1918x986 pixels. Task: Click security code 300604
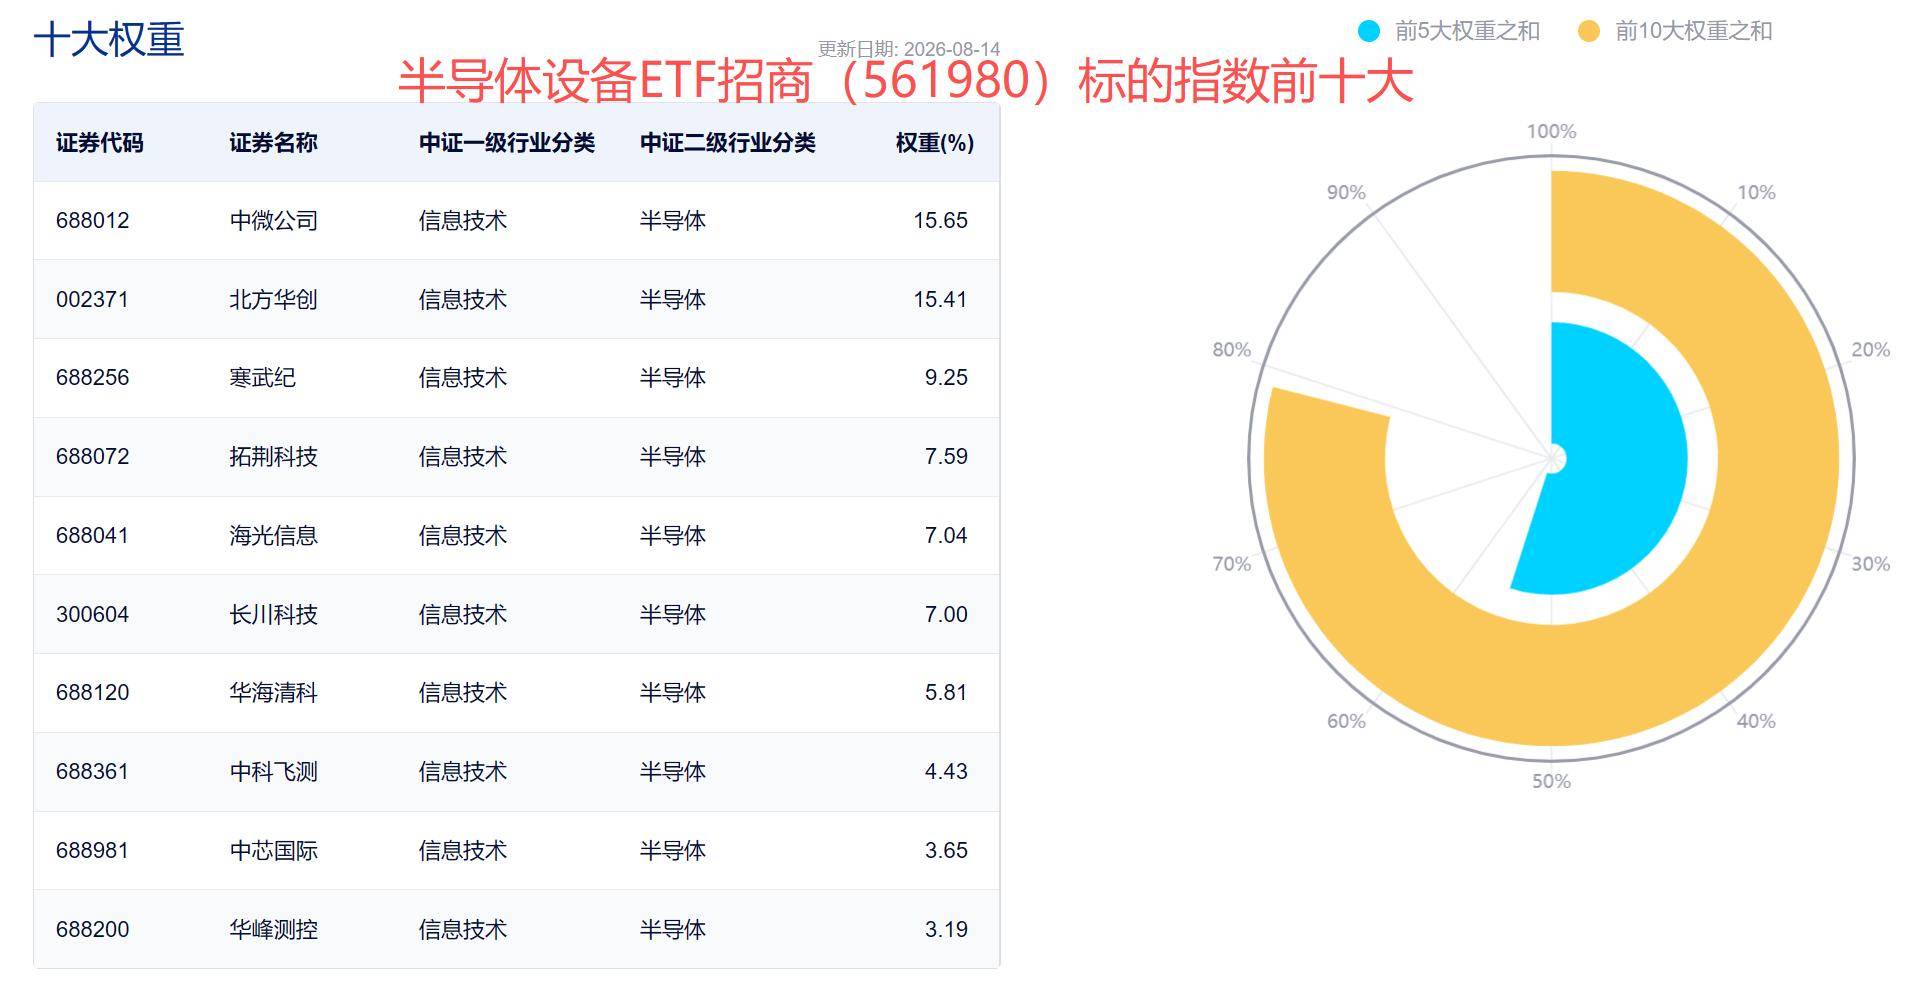[x=93, y=615]
